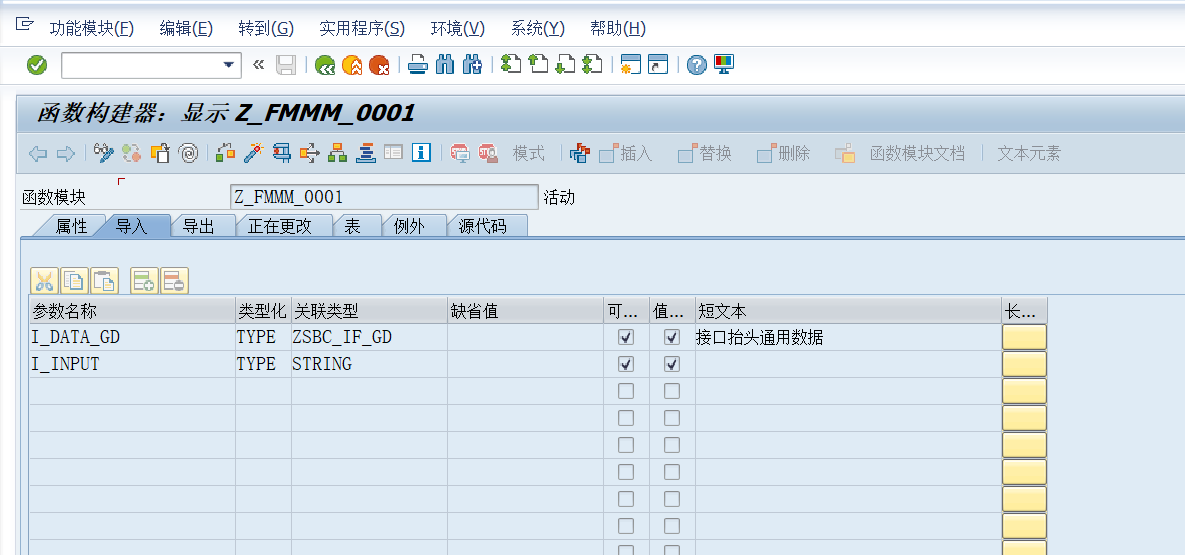Copy row icon above parameter table
1185x555 pixels.
(75, 281)
